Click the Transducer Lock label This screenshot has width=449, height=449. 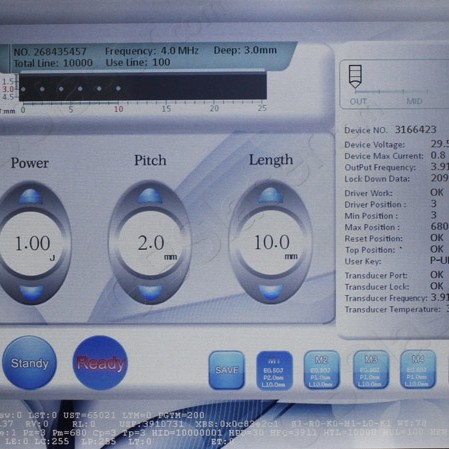377,287
